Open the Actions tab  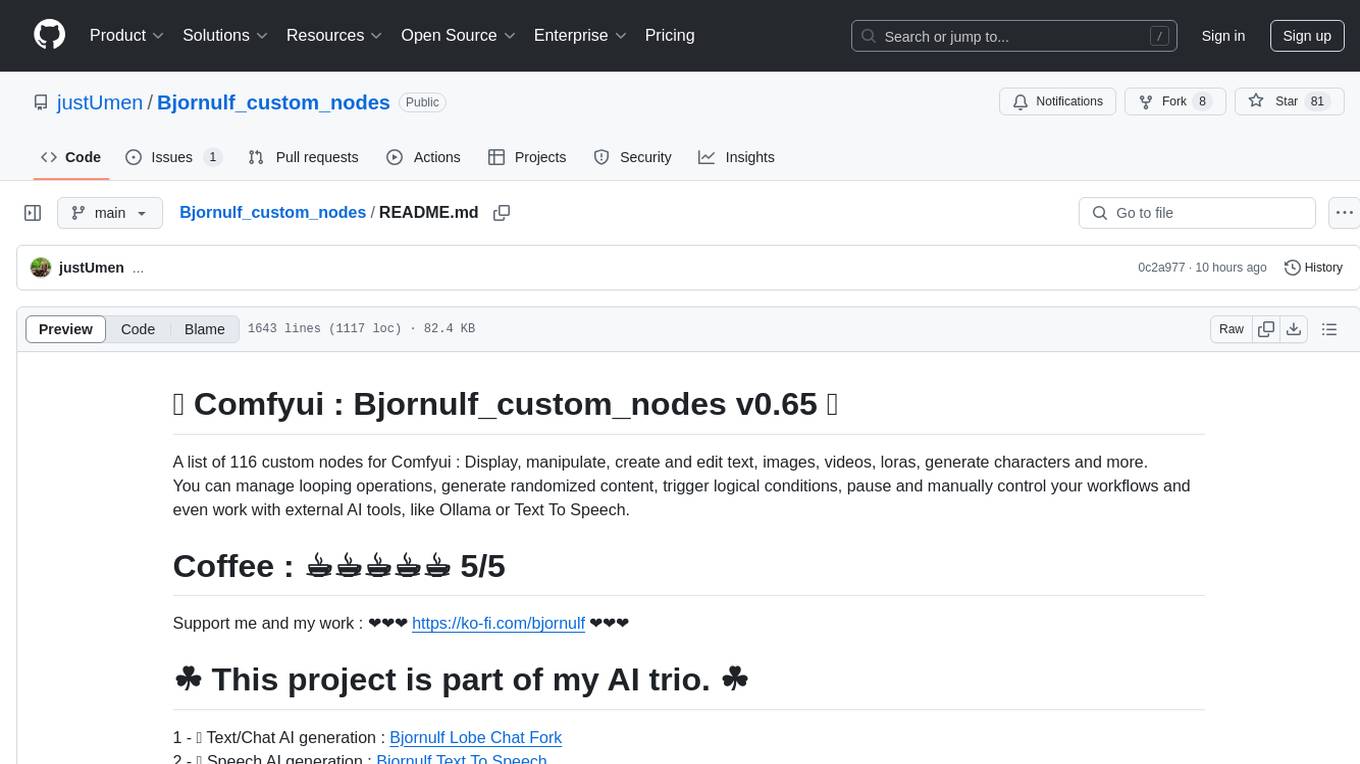(x=423, y=157)
